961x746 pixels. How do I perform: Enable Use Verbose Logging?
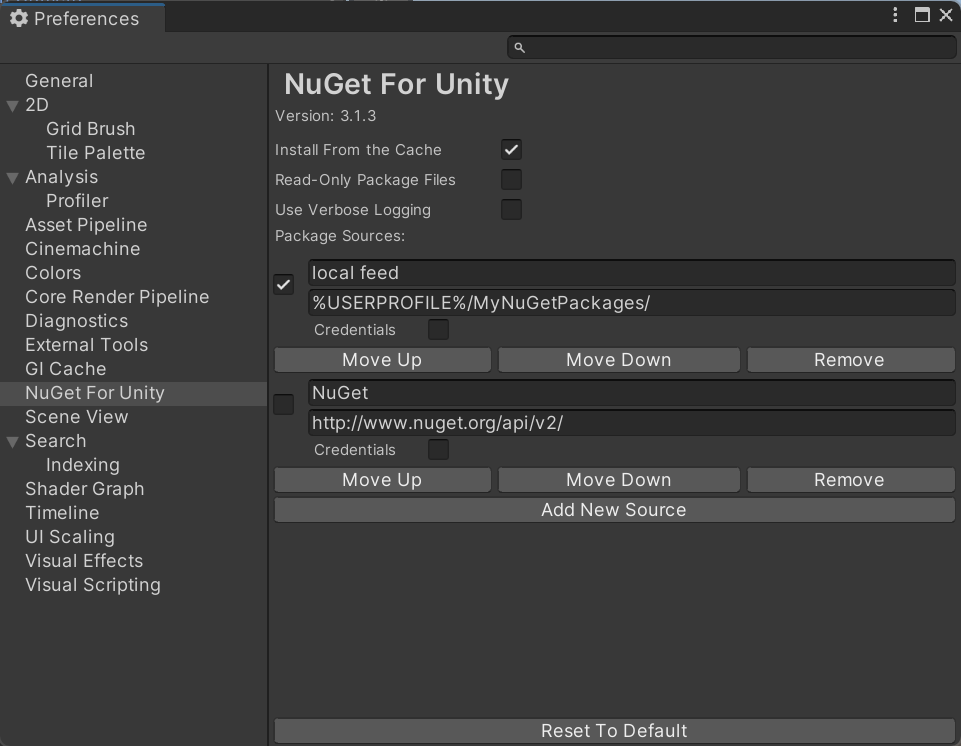tap(511, 209)
